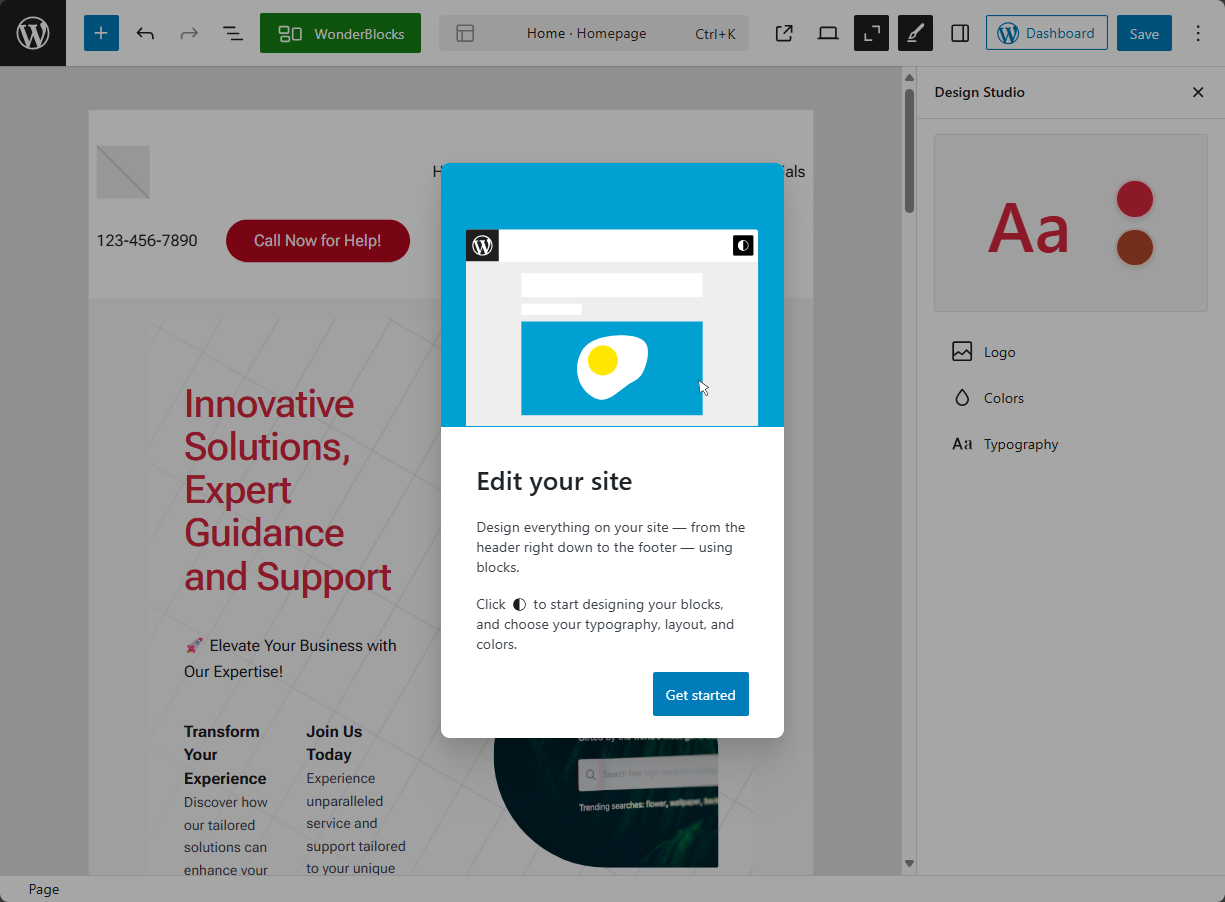The height and width of the screenshot is (902, 1225).
Task: Click the red color circle in style preview
Action: (1135, 199)
